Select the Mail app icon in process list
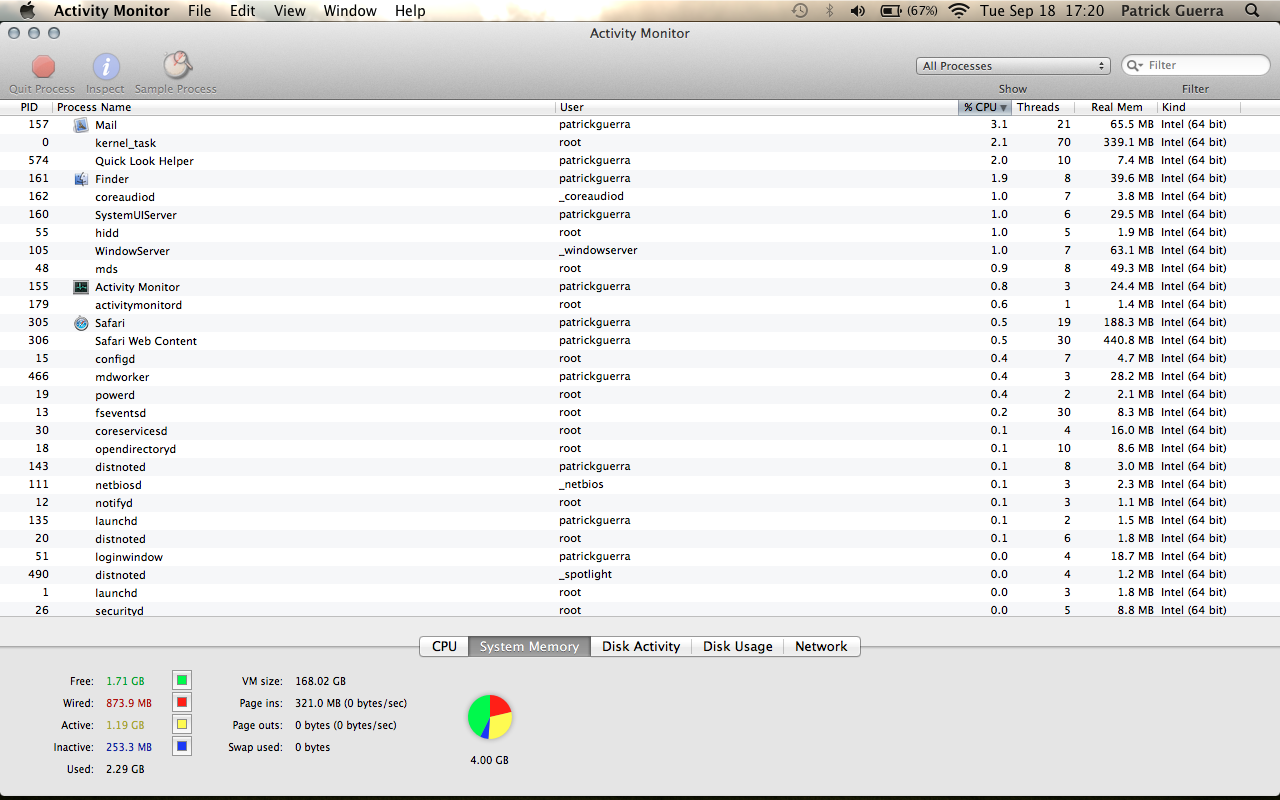The height and width of the screenshot is (800, 1280). click(x=81, y=125)
